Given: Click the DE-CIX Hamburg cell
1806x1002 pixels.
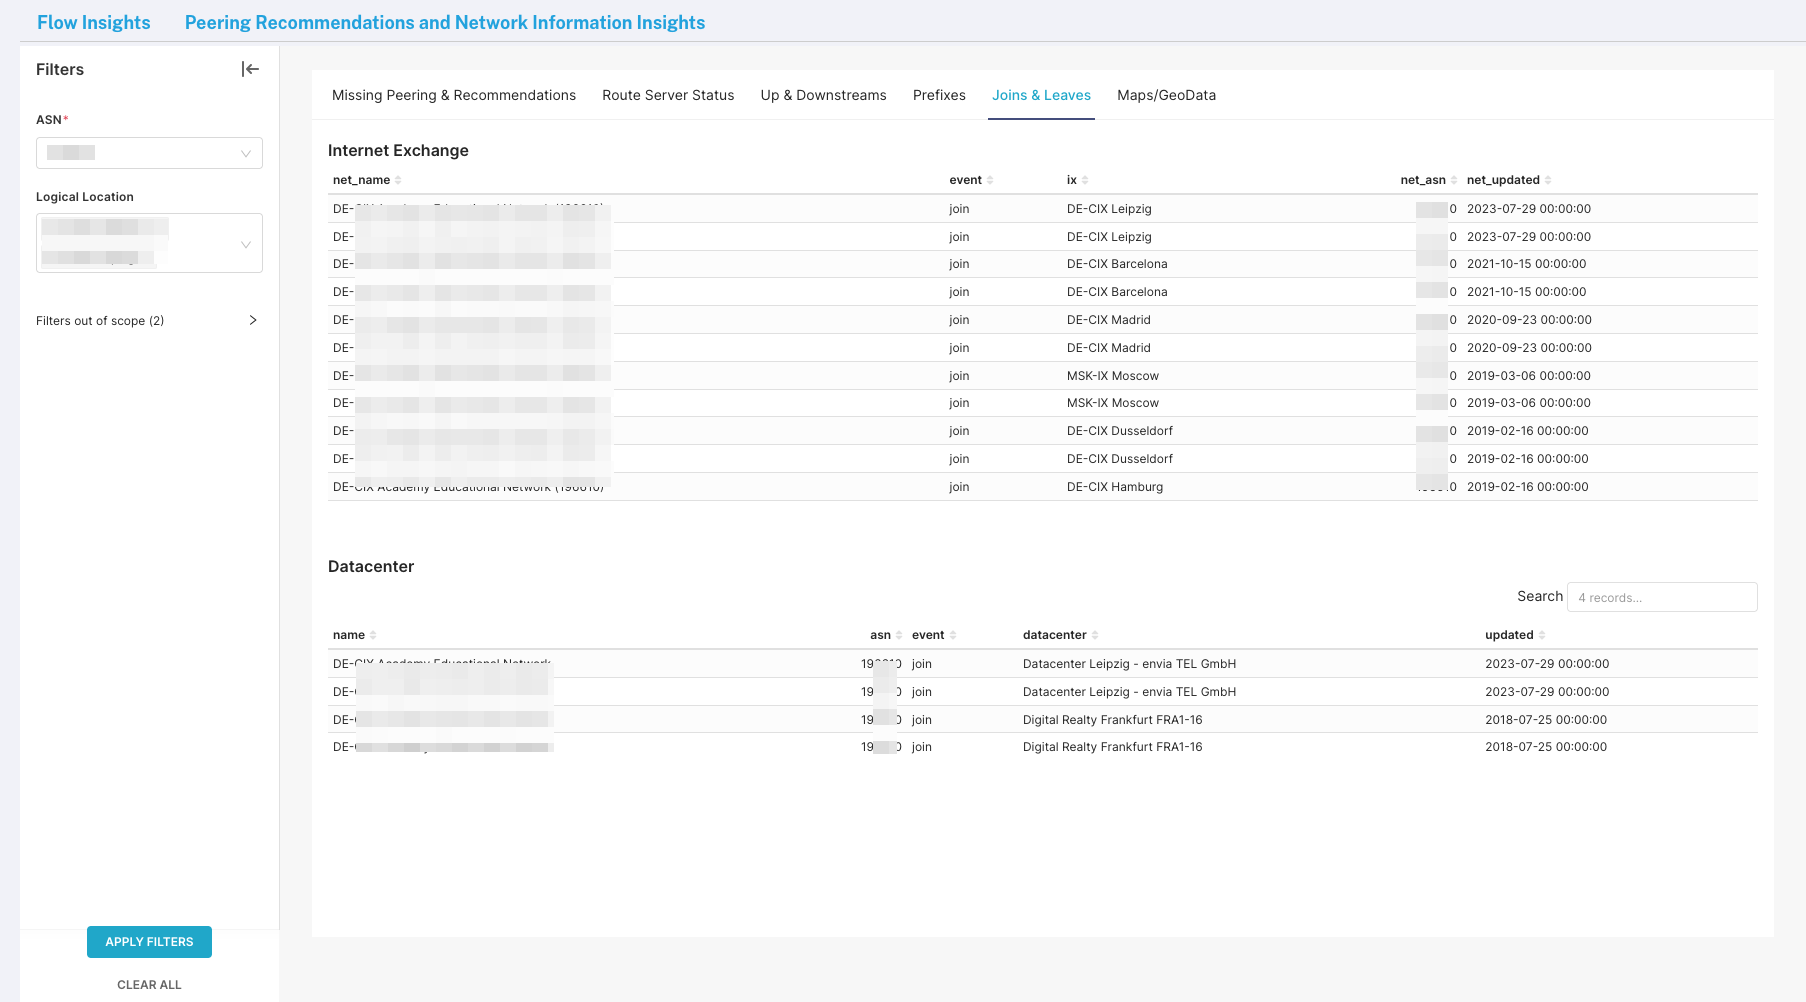Looking at the screenshot, I should 1115,487.
